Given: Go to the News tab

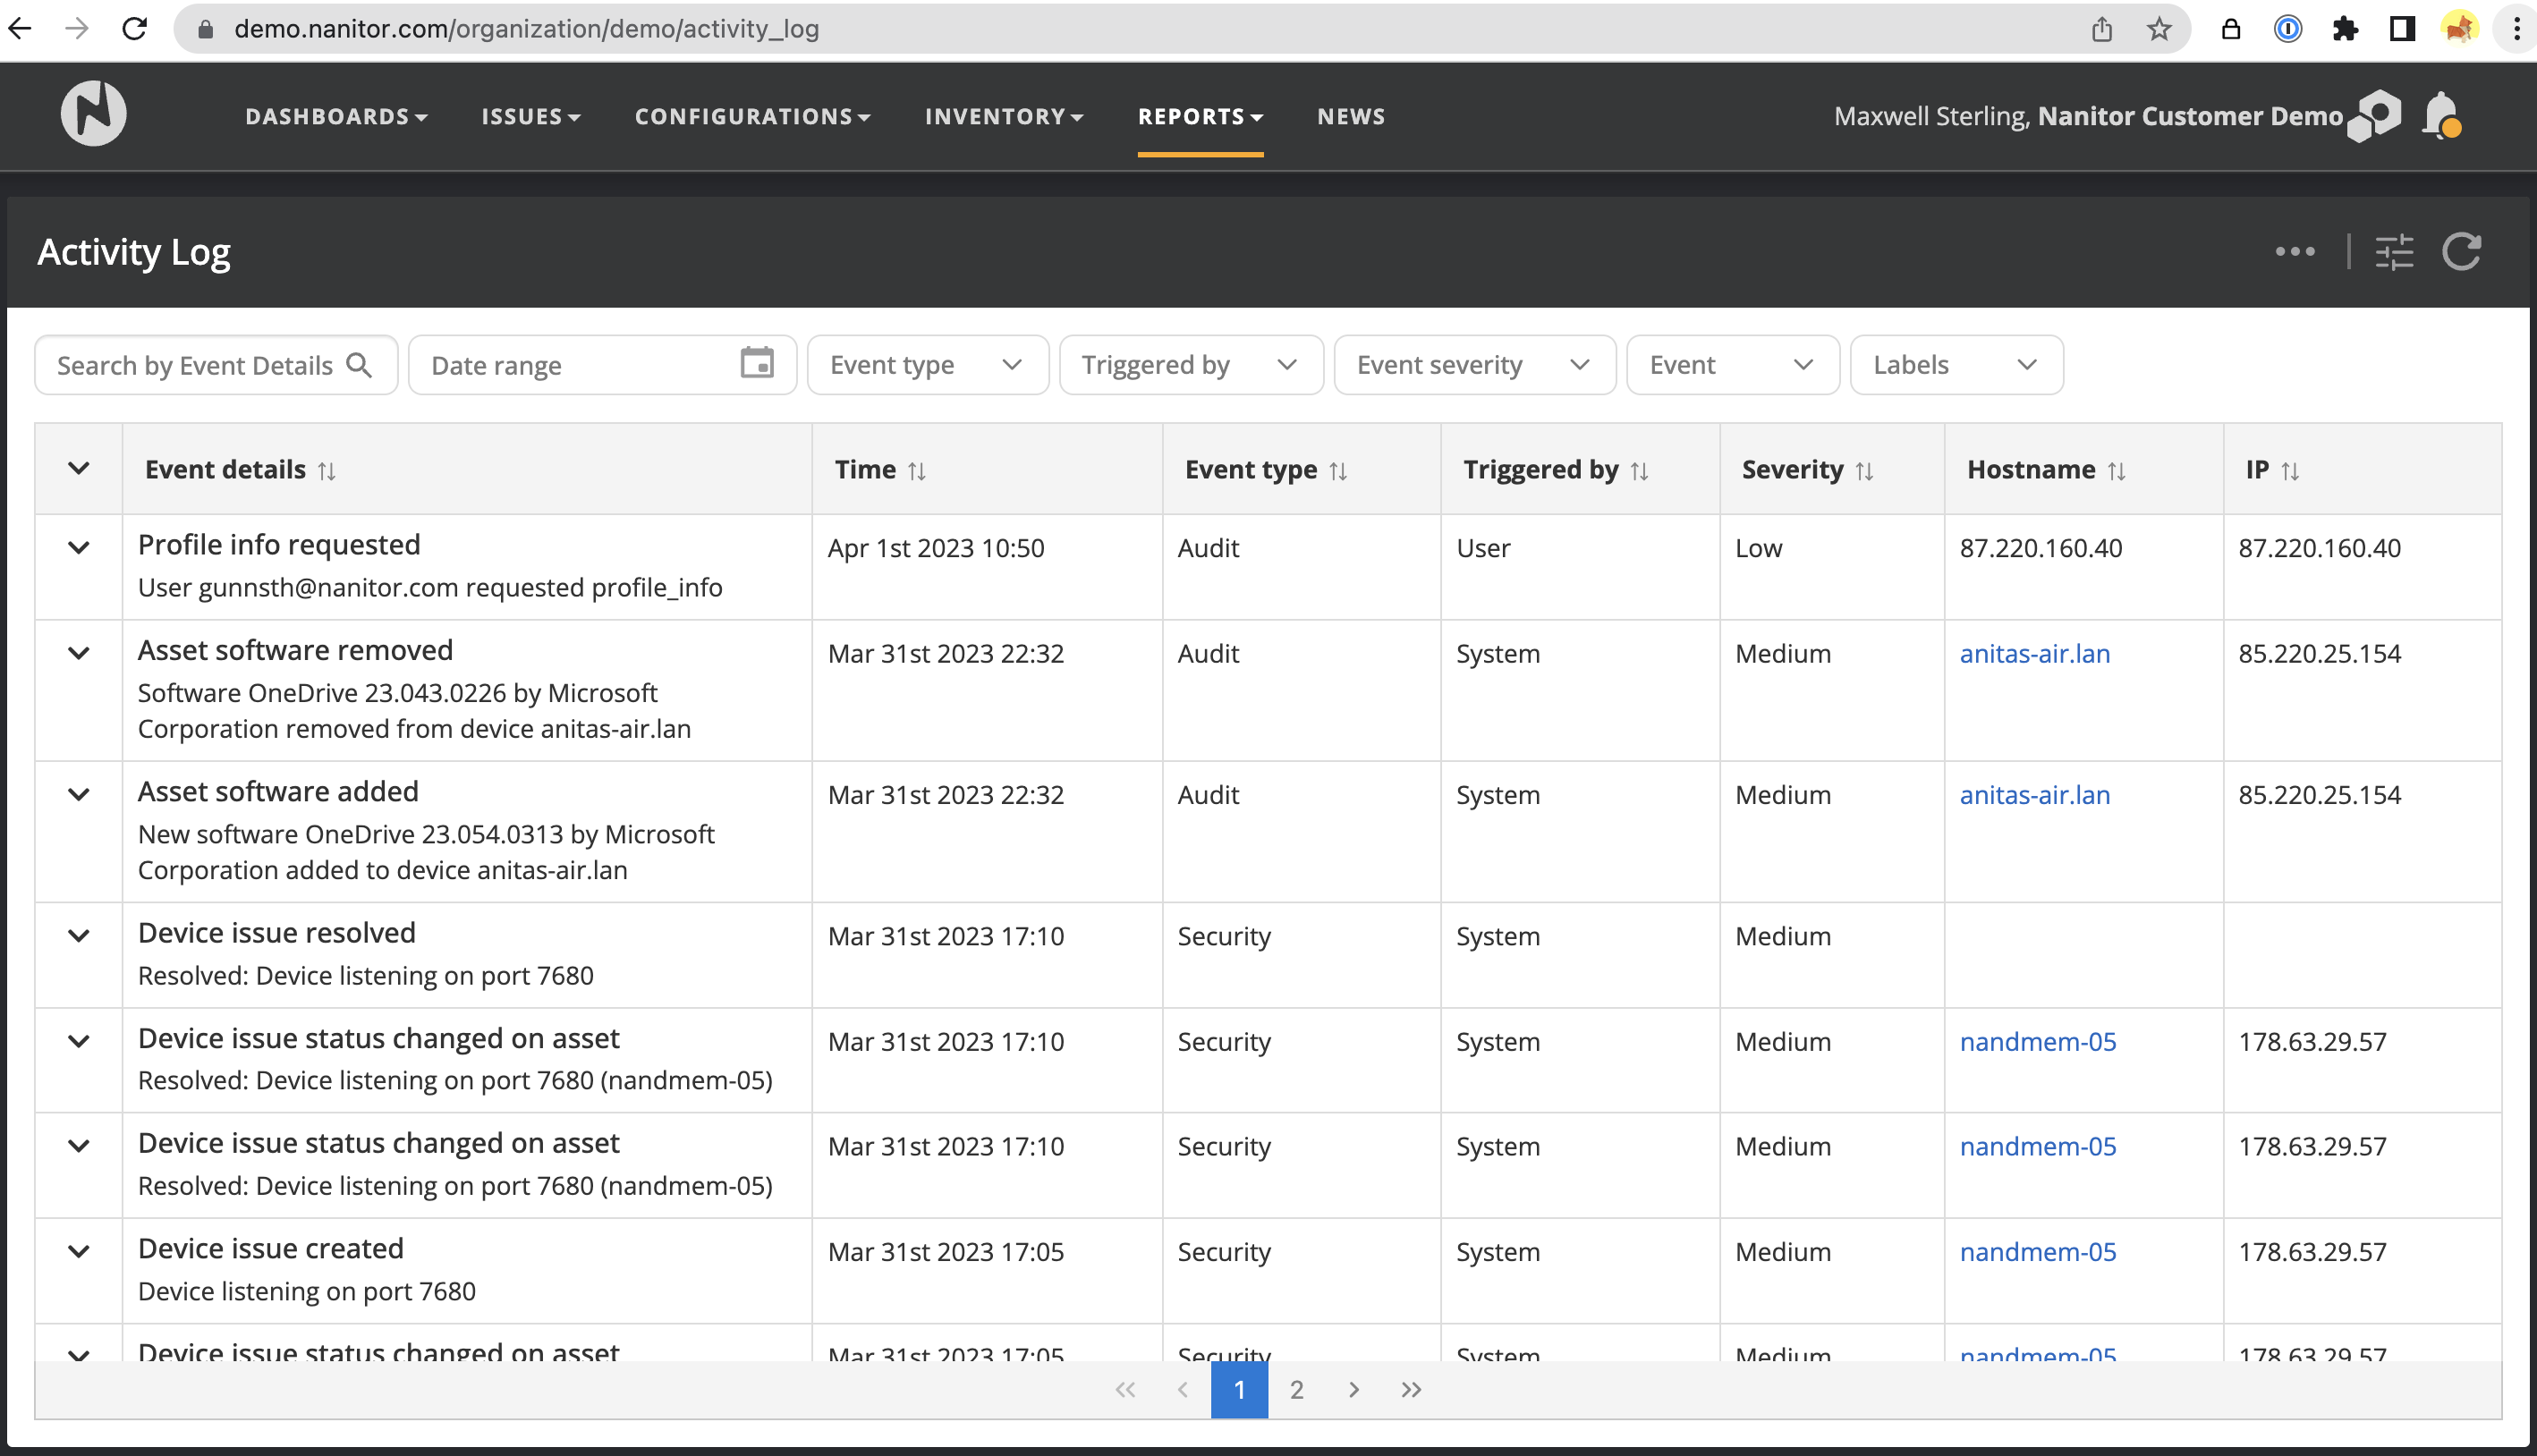Looking at the screenshot, I should click(x=1351, y=116).
